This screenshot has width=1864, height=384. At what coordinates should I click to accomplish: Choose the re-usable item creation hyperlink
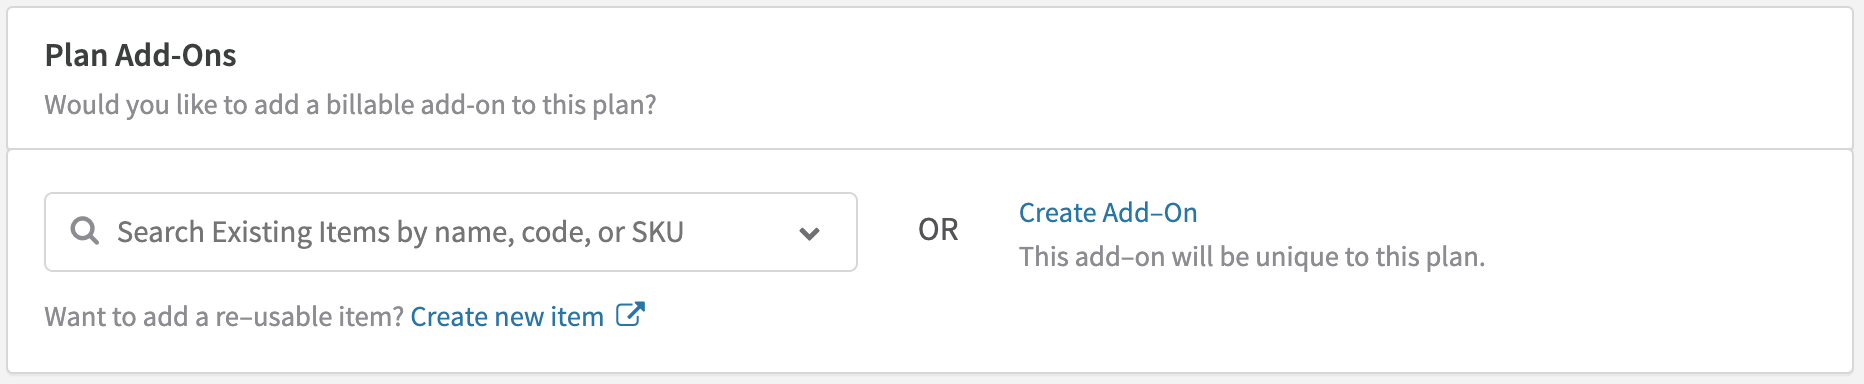(507, 316)
